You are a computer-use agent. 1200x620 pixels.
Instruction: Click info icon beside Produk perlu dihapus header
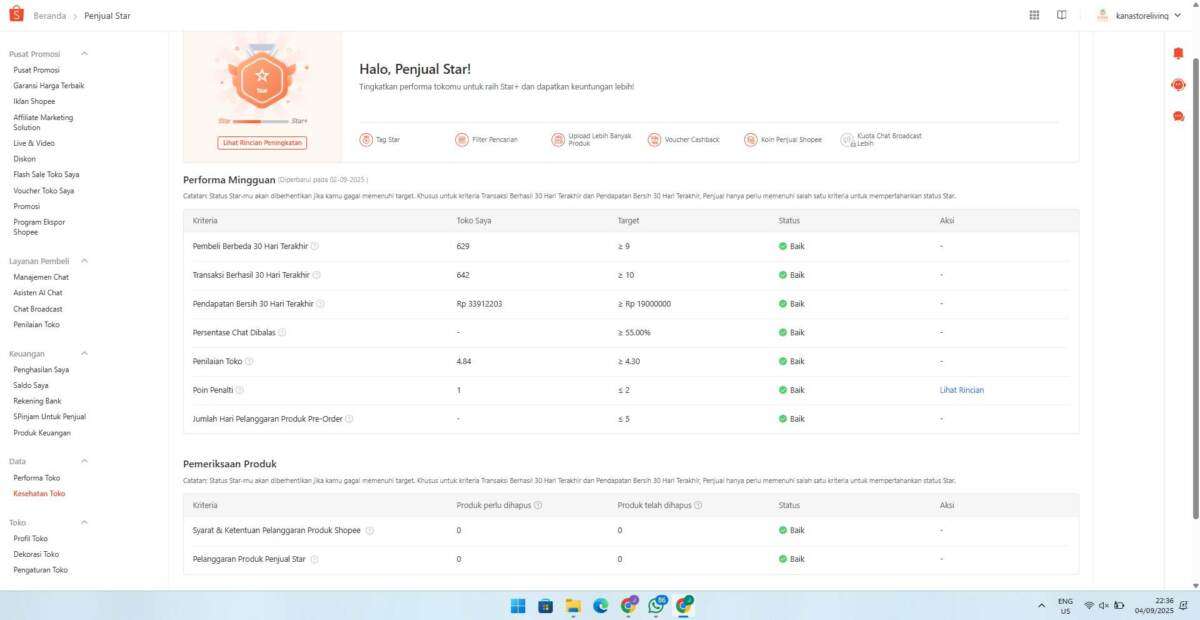[538, 505]
